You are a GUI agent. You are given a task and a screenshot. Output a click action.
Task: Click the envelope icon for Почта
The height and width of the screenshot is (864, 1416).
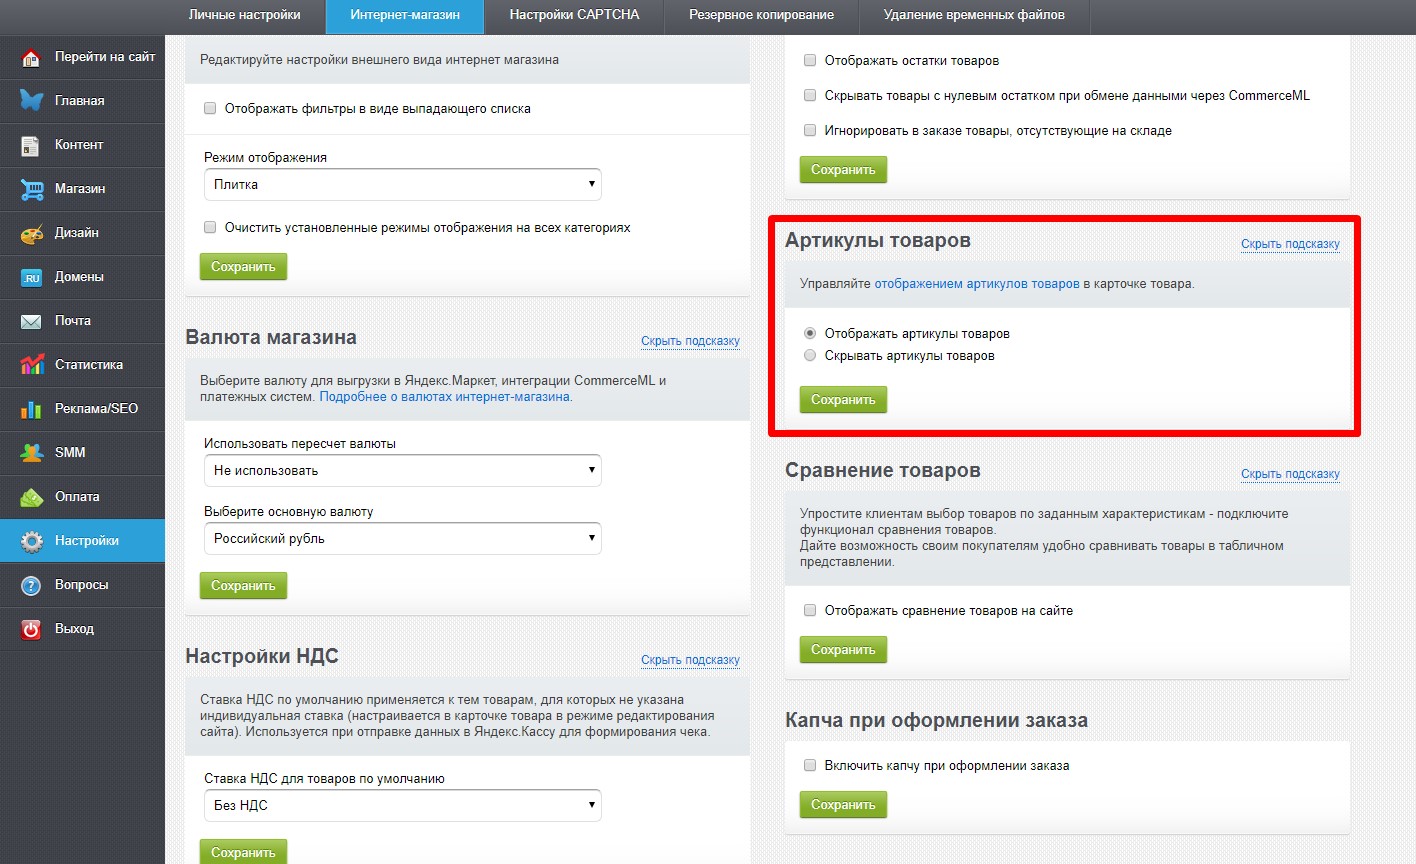point(32,321)
